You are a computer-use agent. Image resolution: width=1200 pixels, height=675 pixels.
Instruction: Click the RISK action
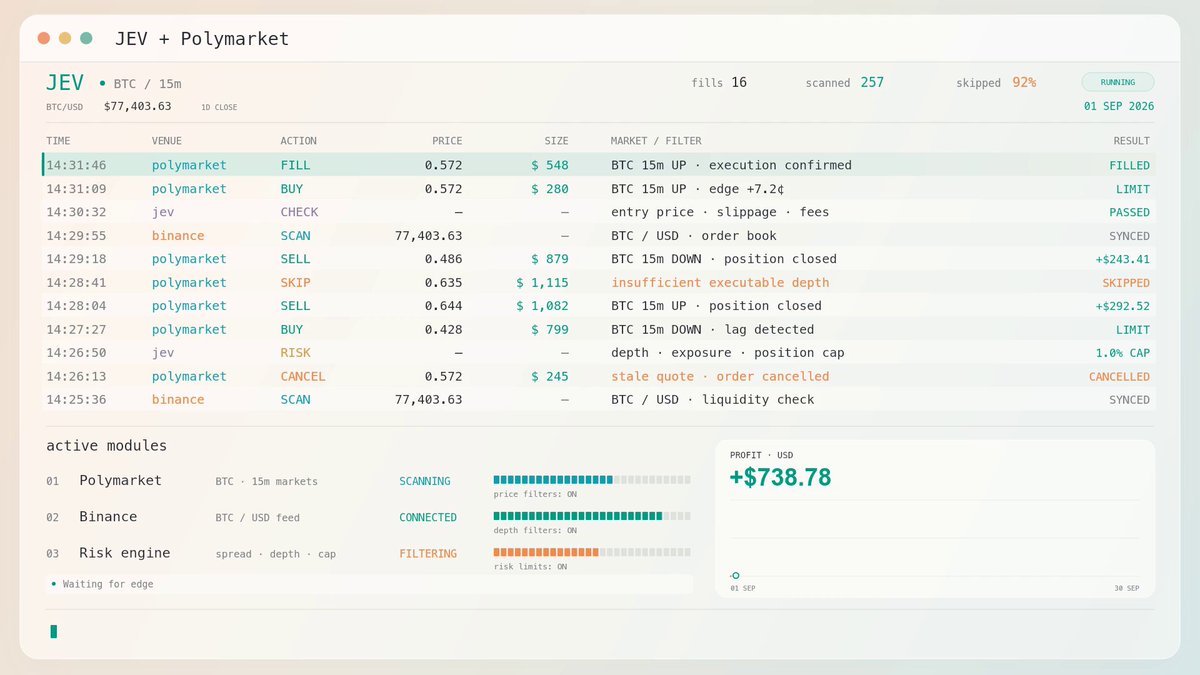[295, 353]
